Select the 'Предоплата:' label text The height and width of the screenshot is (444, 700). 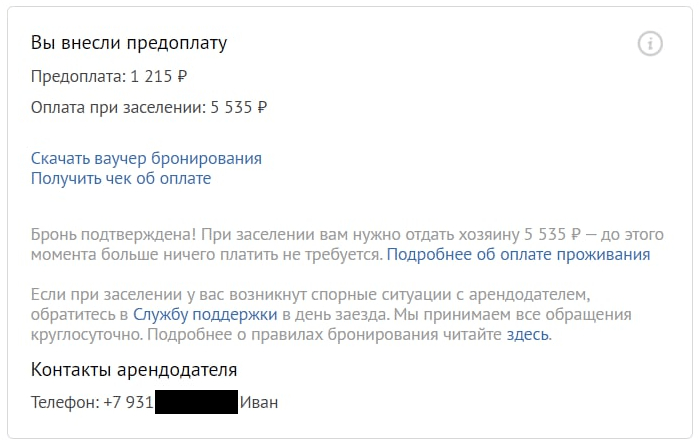[77, 76]
